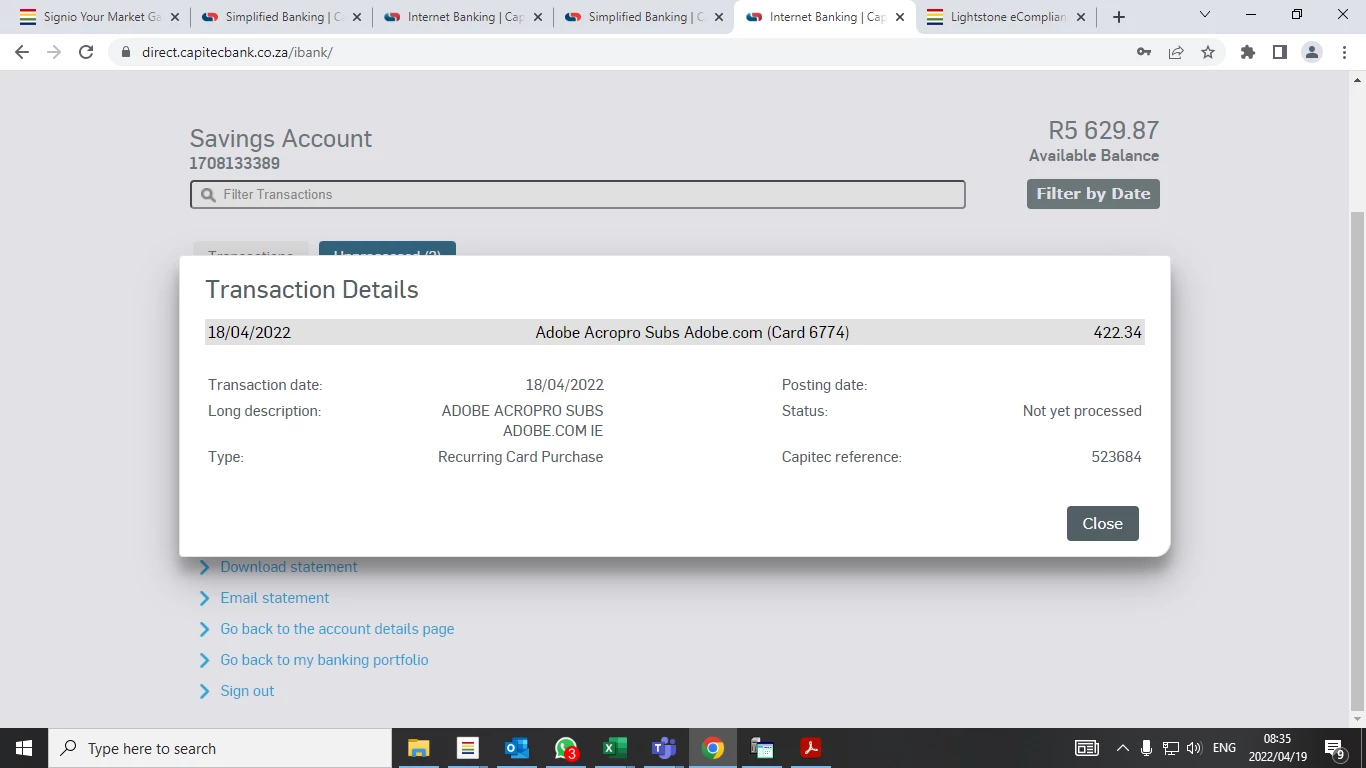Show hidden system tray icons
1366x768 pixels.
pyautogui.click(x=1122, y=748)
